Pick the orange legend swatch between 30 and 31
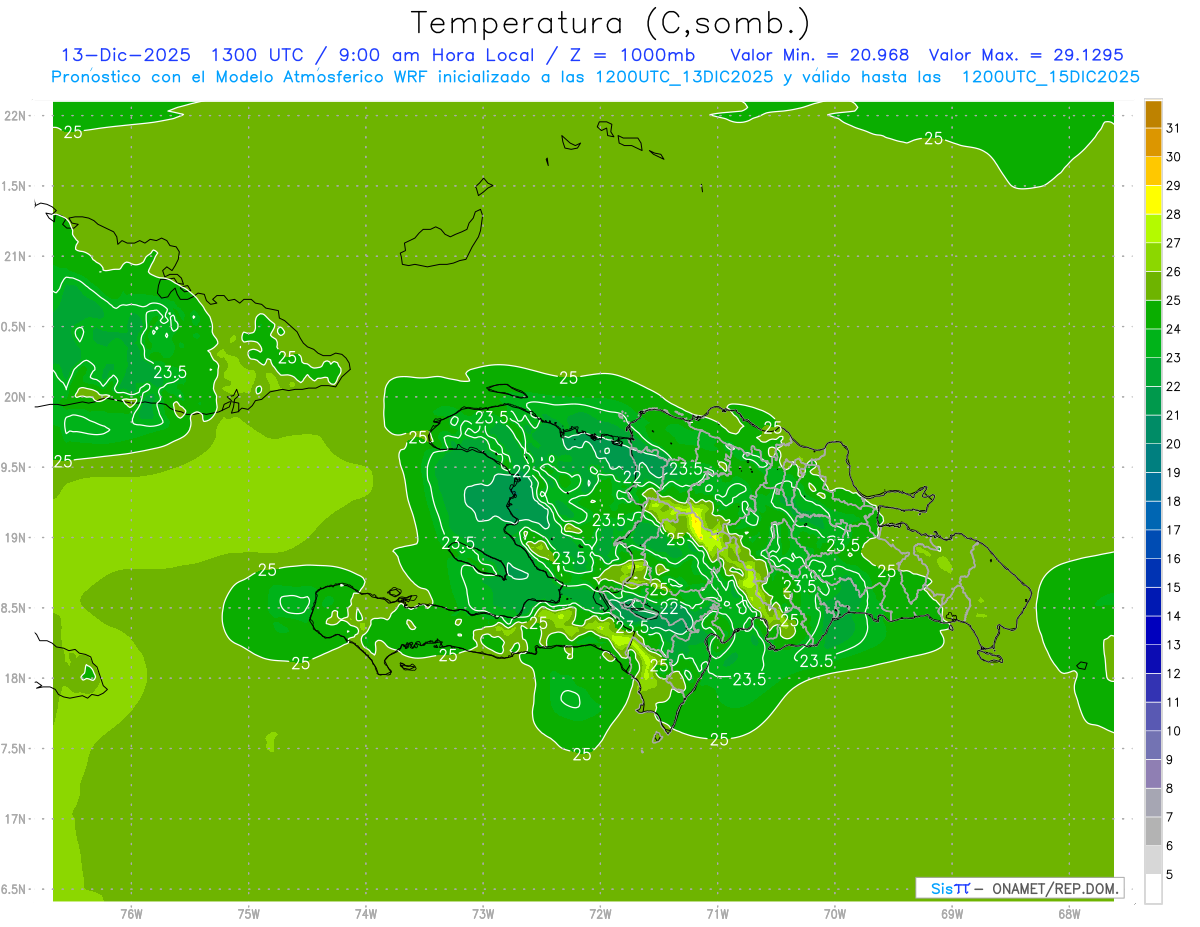1200x927 pixels. tap(1153, 143)
